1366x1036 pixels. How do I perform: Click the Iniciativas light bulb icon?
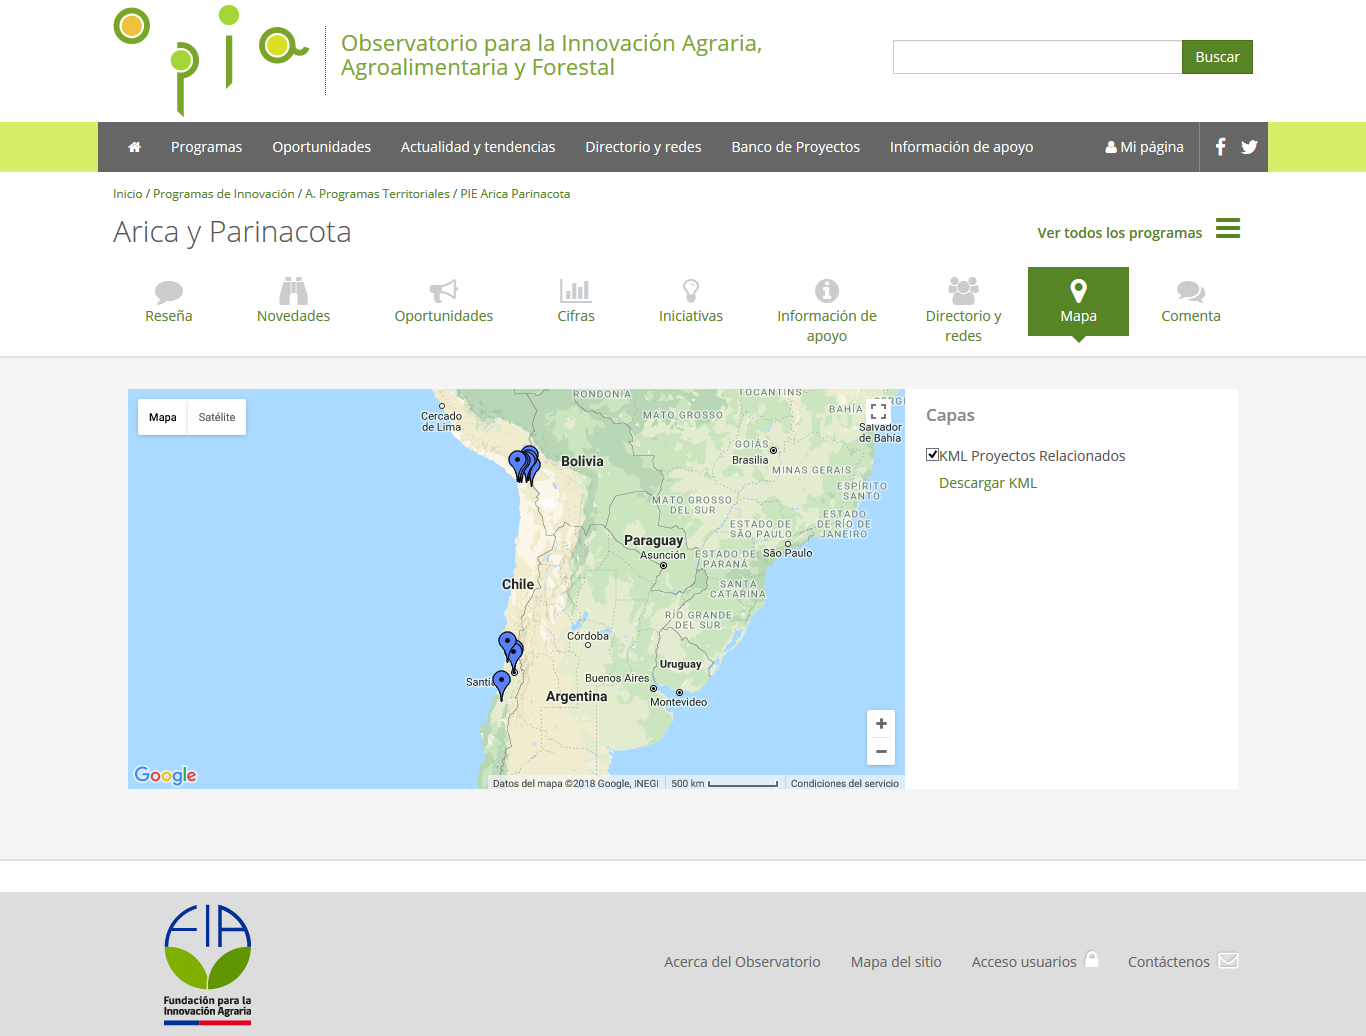tap(691, 290)
